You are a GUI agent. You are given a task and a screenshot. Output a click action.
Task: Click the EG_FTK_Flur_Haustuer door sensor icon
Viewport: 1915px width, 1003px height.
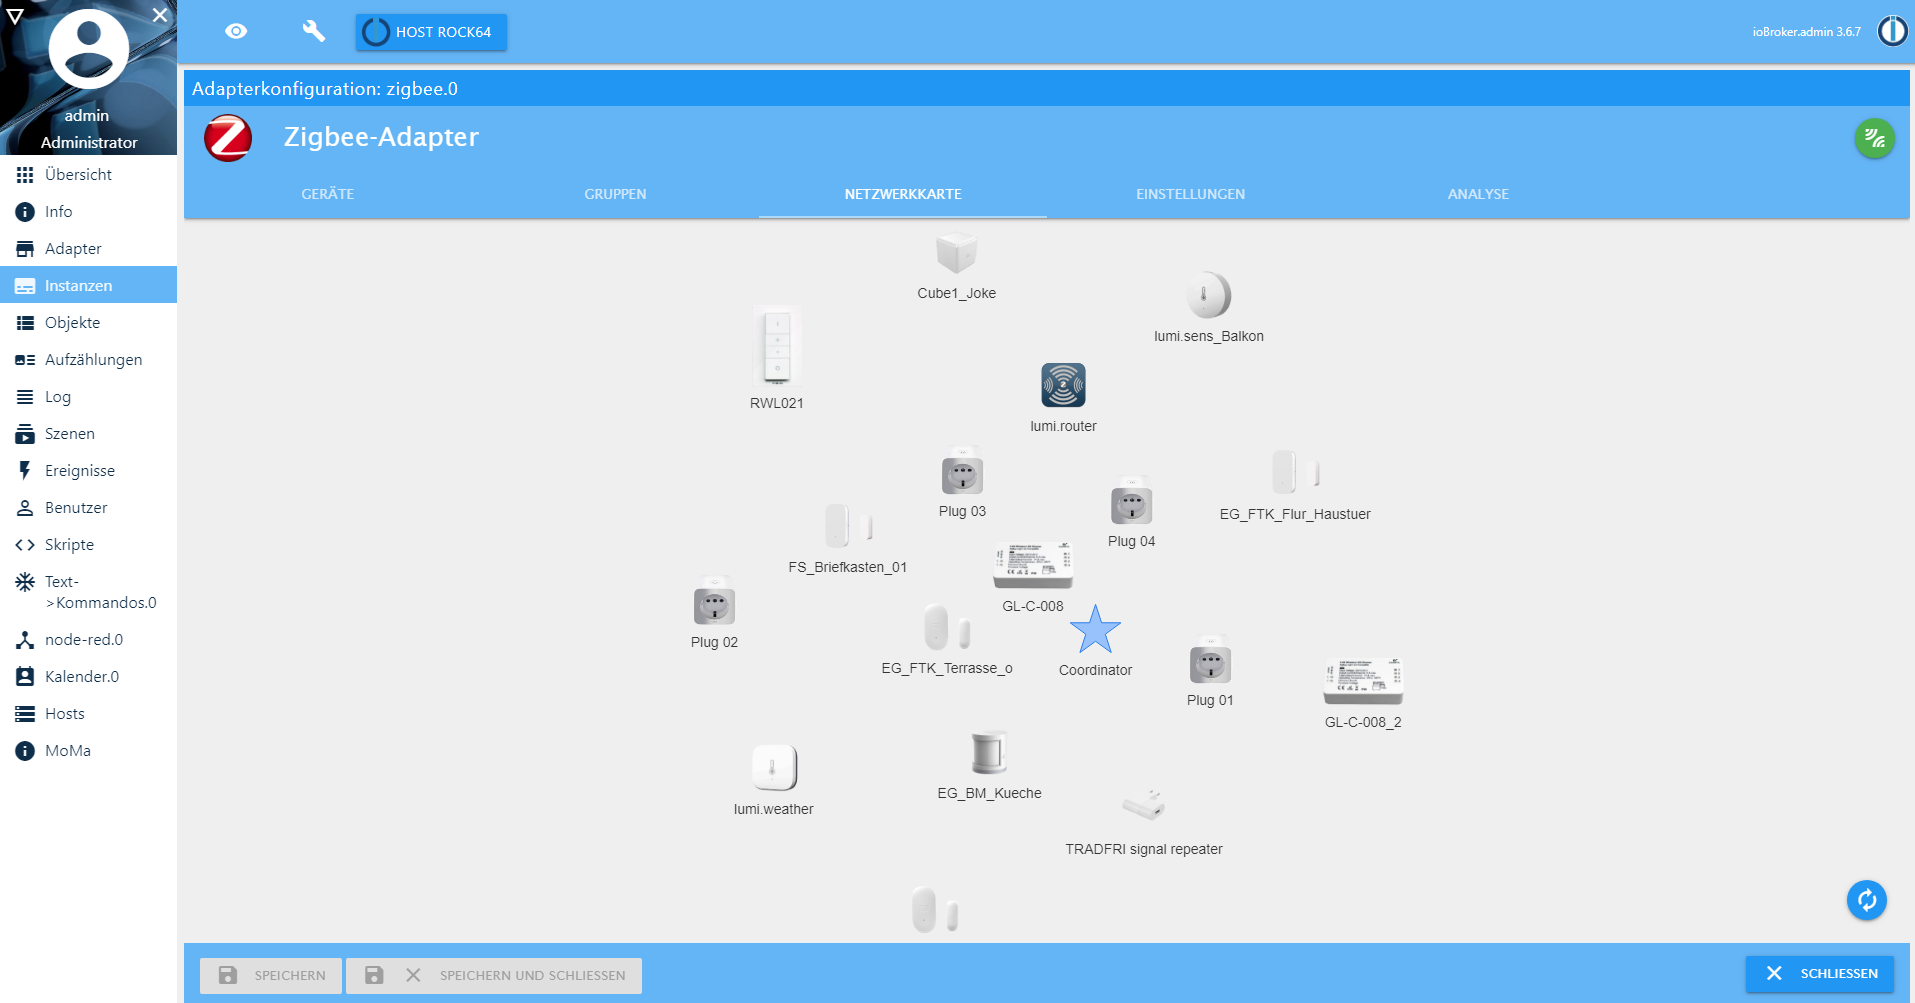pos(1295,472)
